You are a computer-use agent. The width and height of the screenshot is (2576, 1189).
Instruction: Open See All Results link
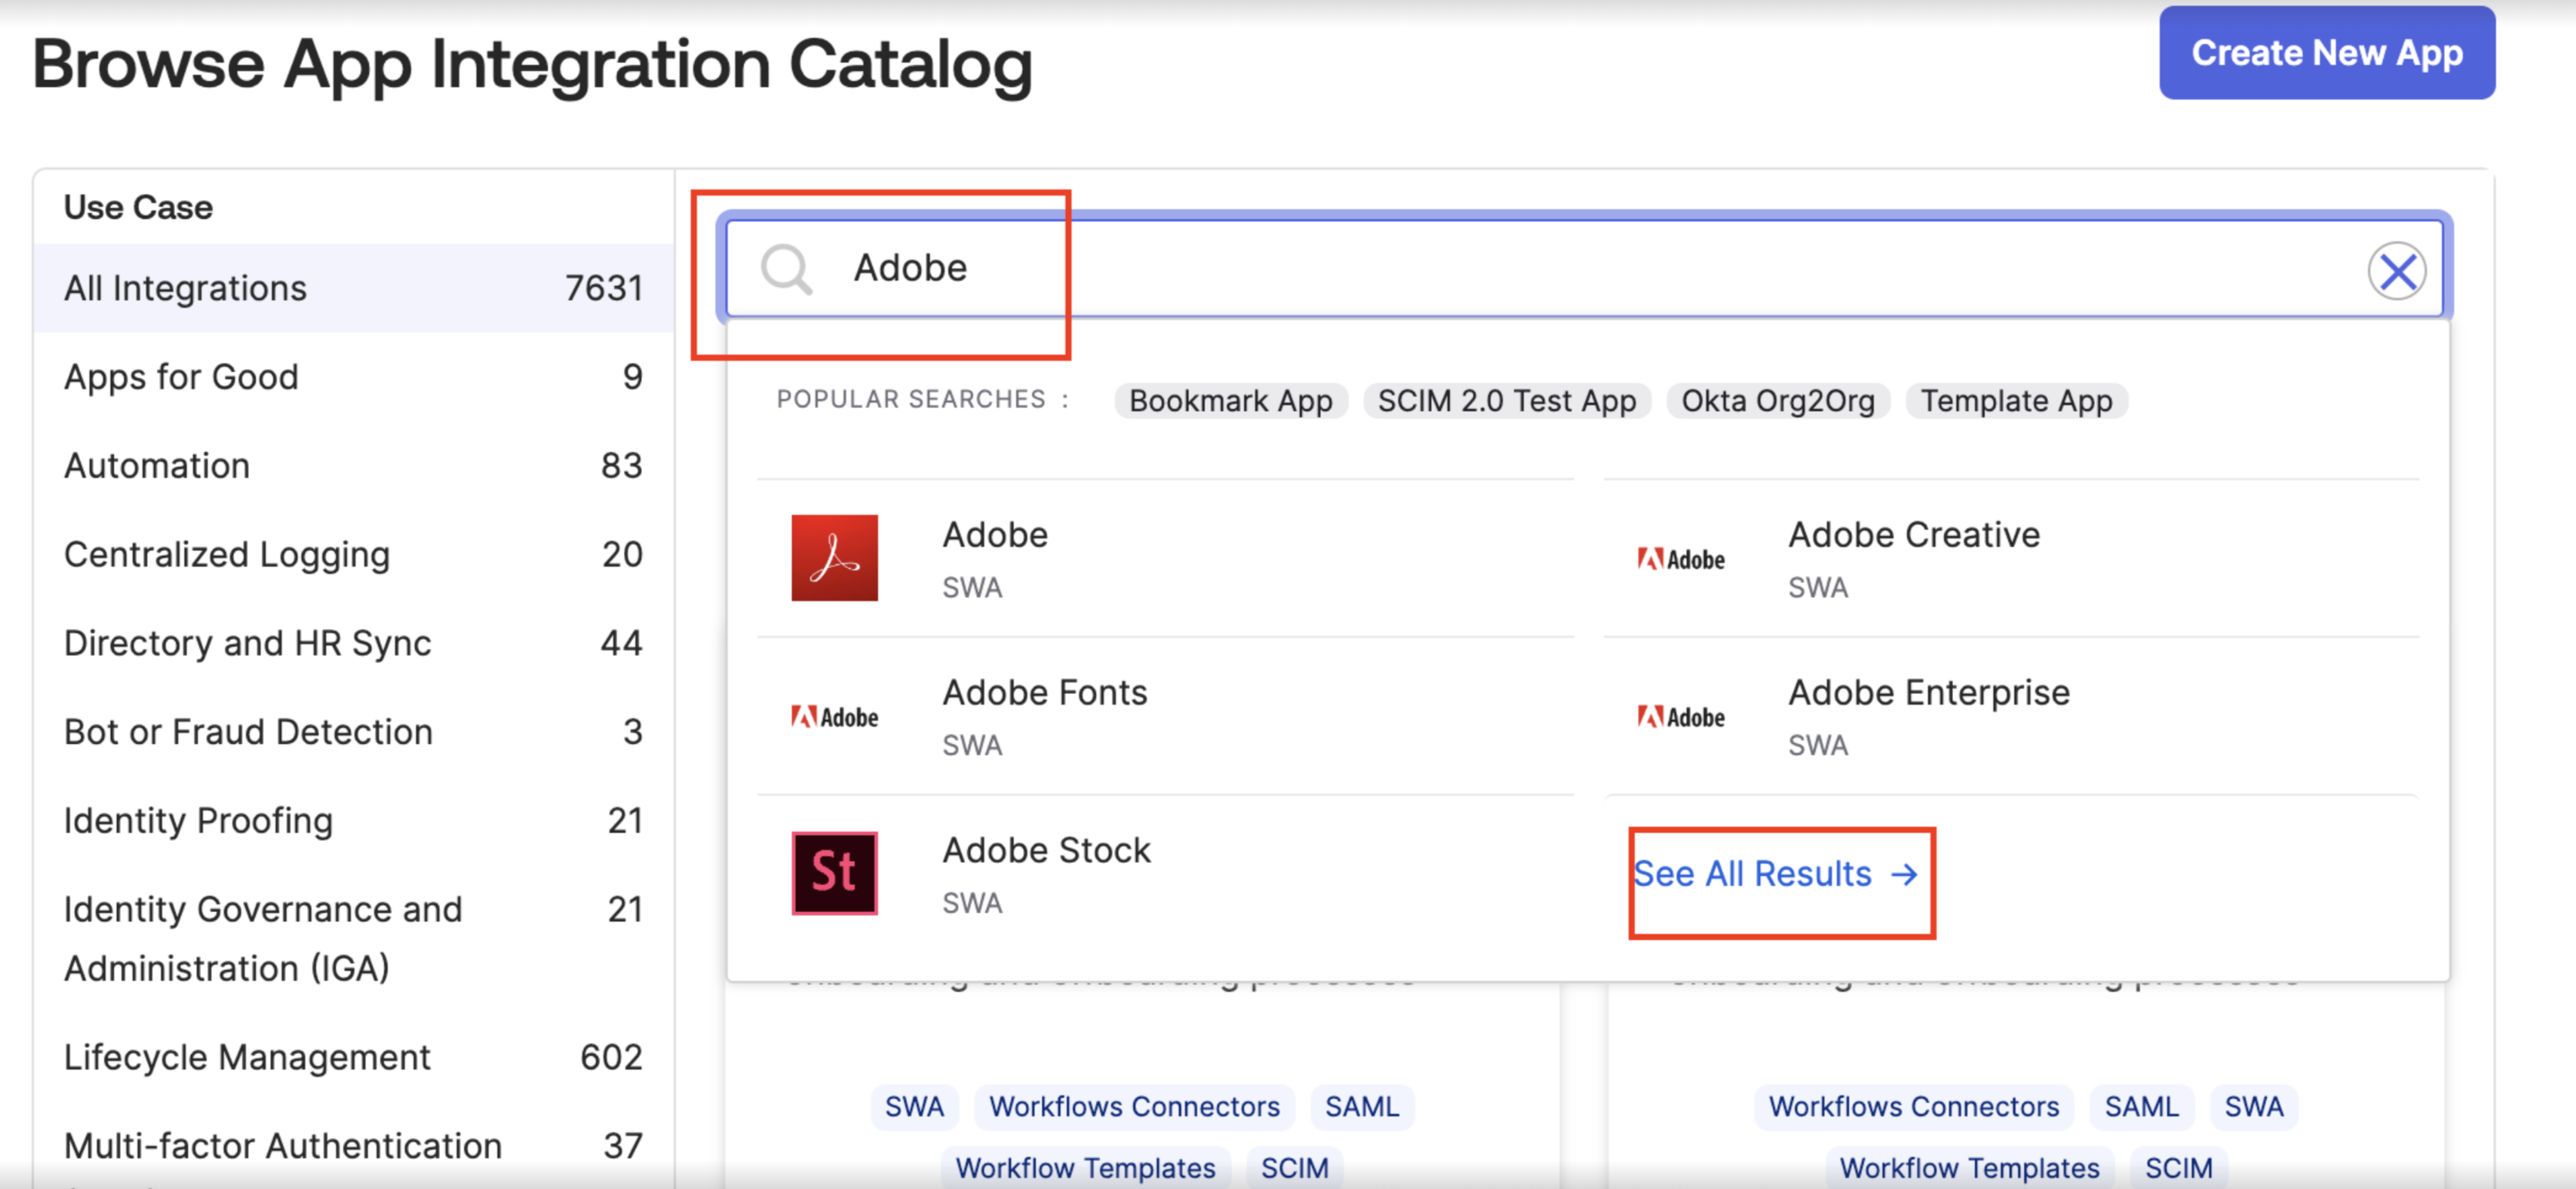coord(1776,874)
